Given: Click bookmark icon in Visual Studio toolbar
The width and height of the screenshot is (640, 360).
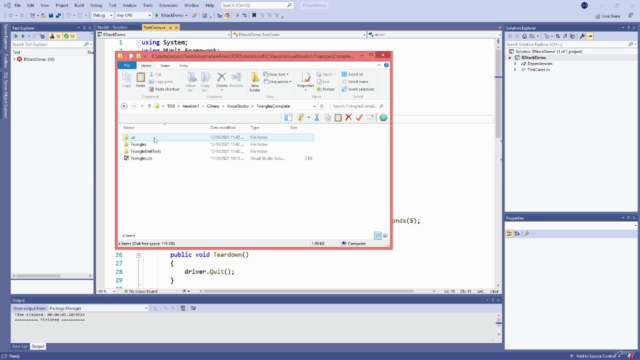Looking at the screenshot, I should 254,16.
